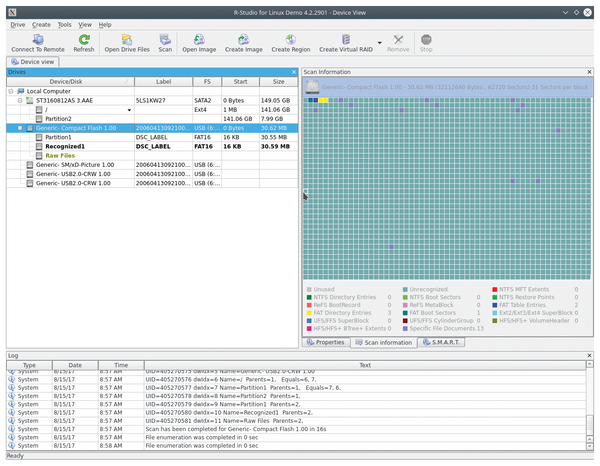Open the Drive menu
The width and height of the screenshot is (600, 466).
18,25
